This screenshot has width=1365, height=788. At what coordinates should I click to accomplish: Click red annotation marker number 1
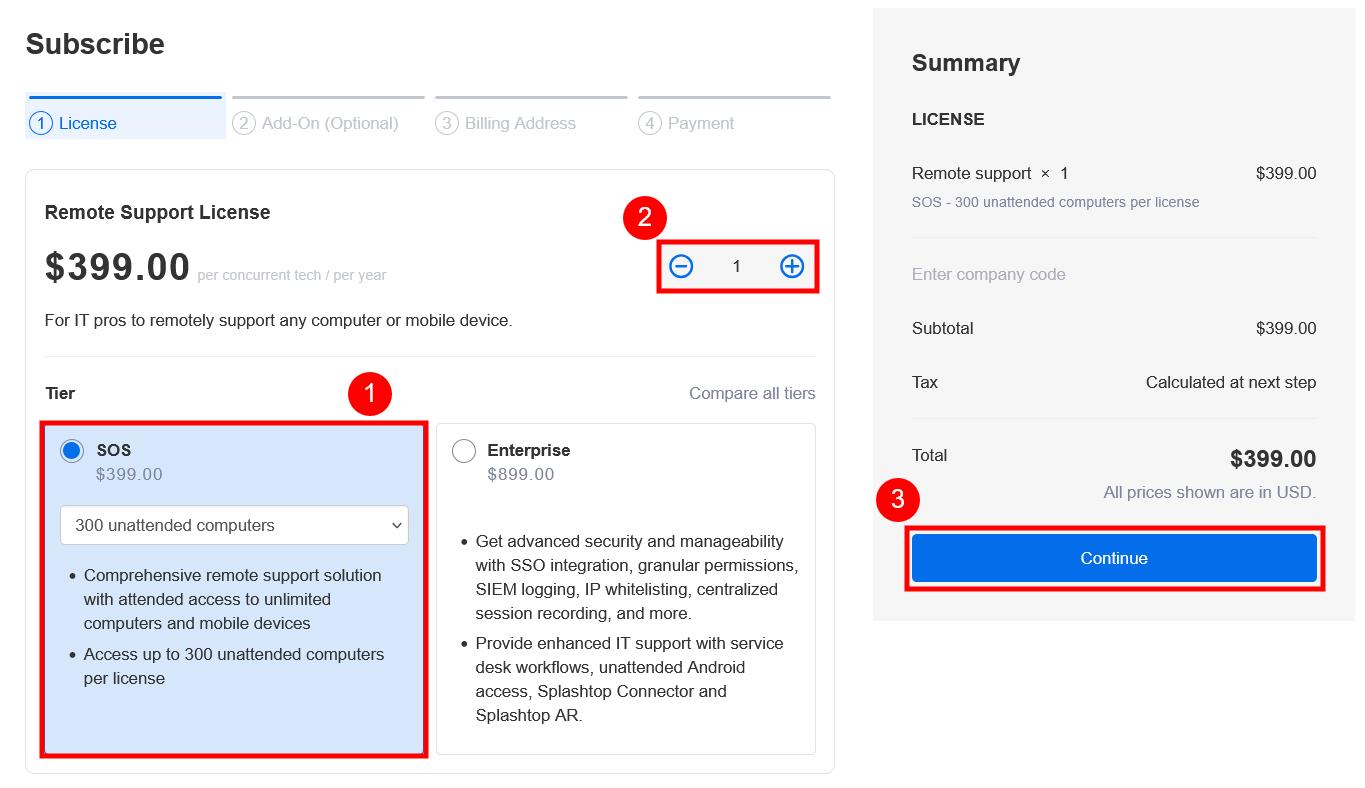pyautogui.click(x=370, y=394)
